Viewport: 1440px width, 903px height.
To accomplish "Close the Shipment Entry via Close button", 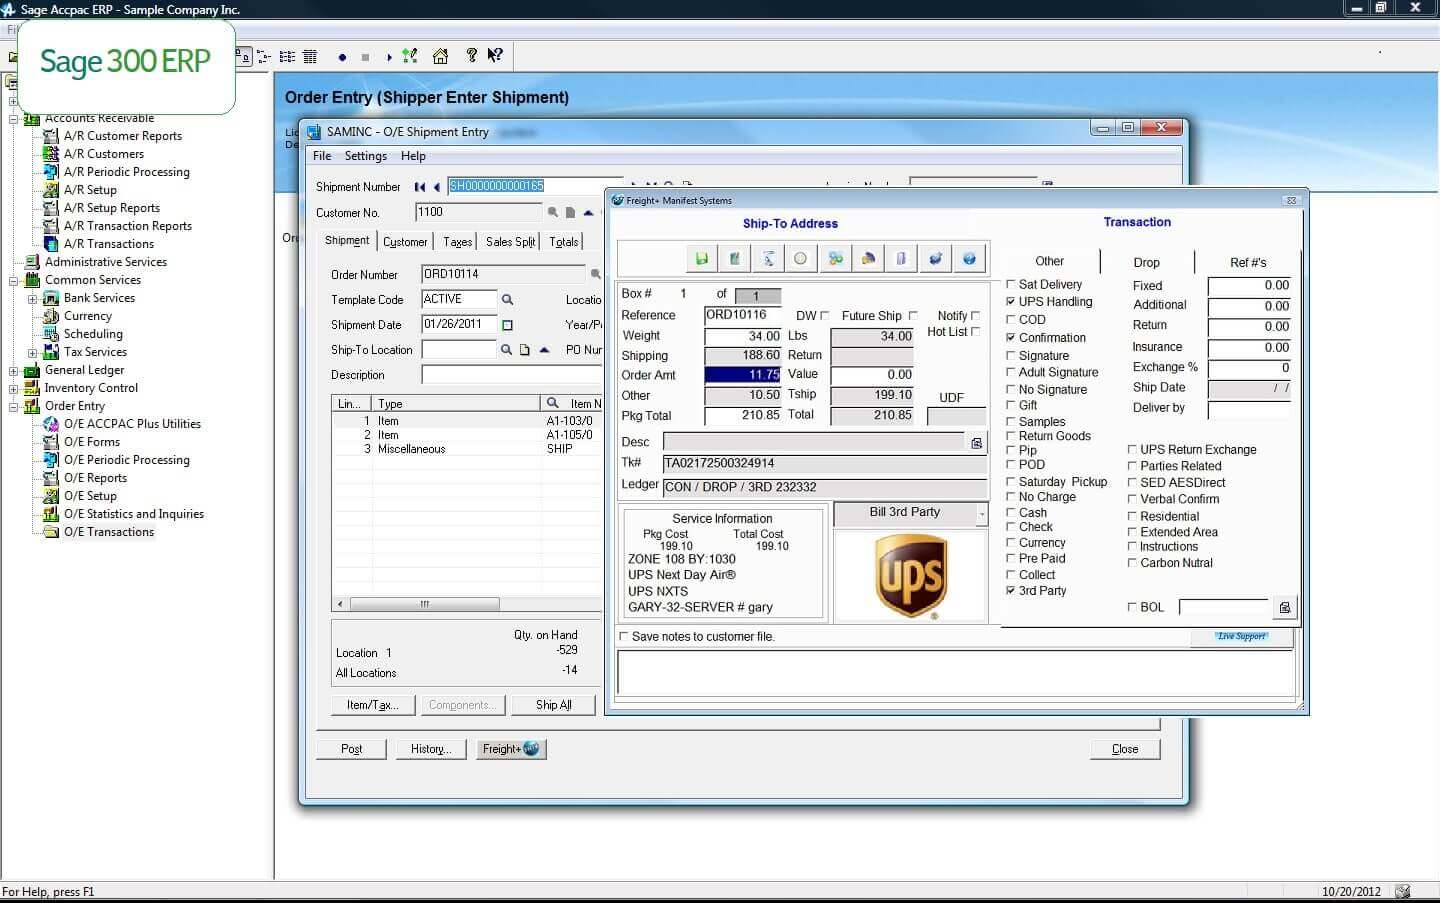I will click(1125, 749).
